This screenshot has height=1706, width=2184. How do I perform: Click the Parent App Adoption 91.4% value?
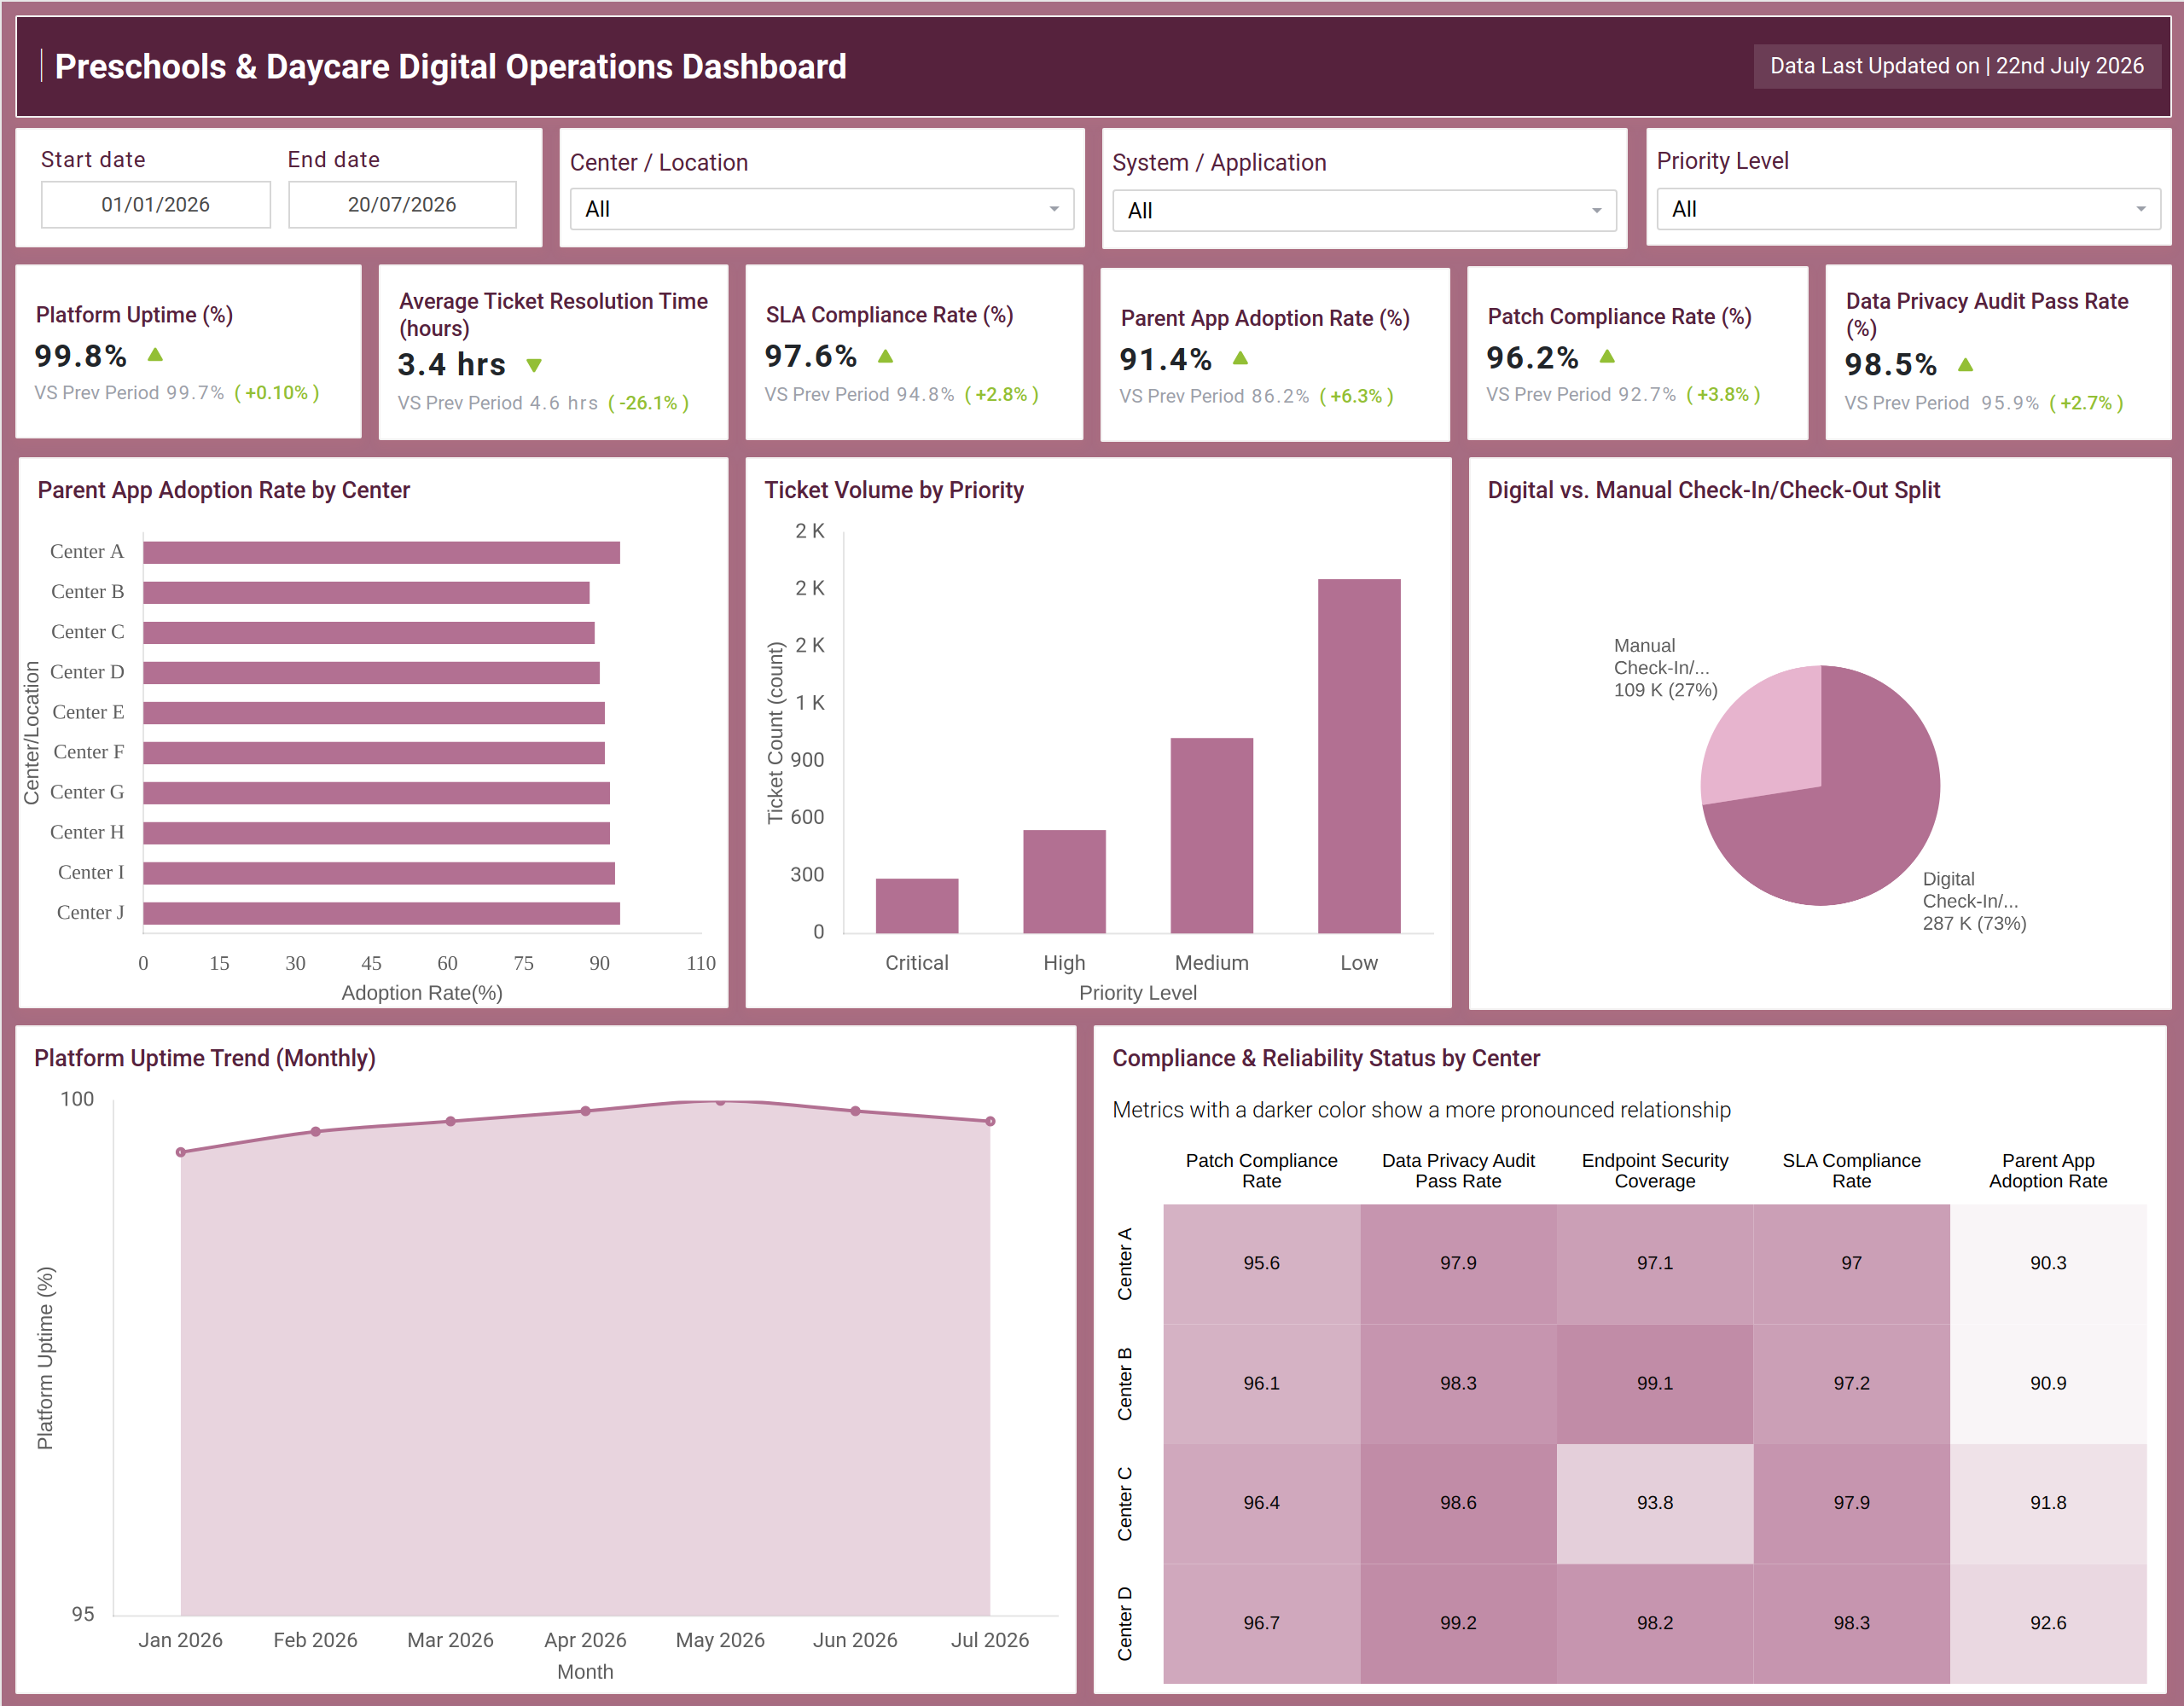pyautogui.click(x=1166, y=359)
